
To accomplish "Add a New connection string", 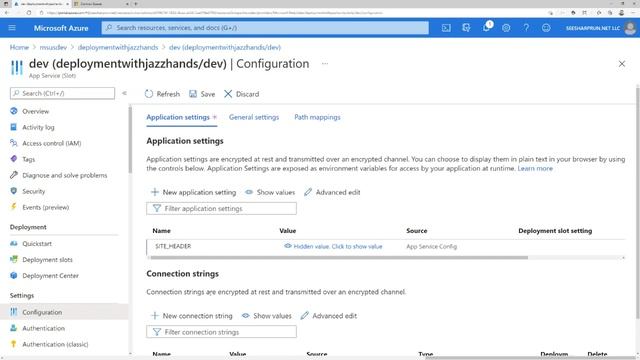I will (191, 316).
